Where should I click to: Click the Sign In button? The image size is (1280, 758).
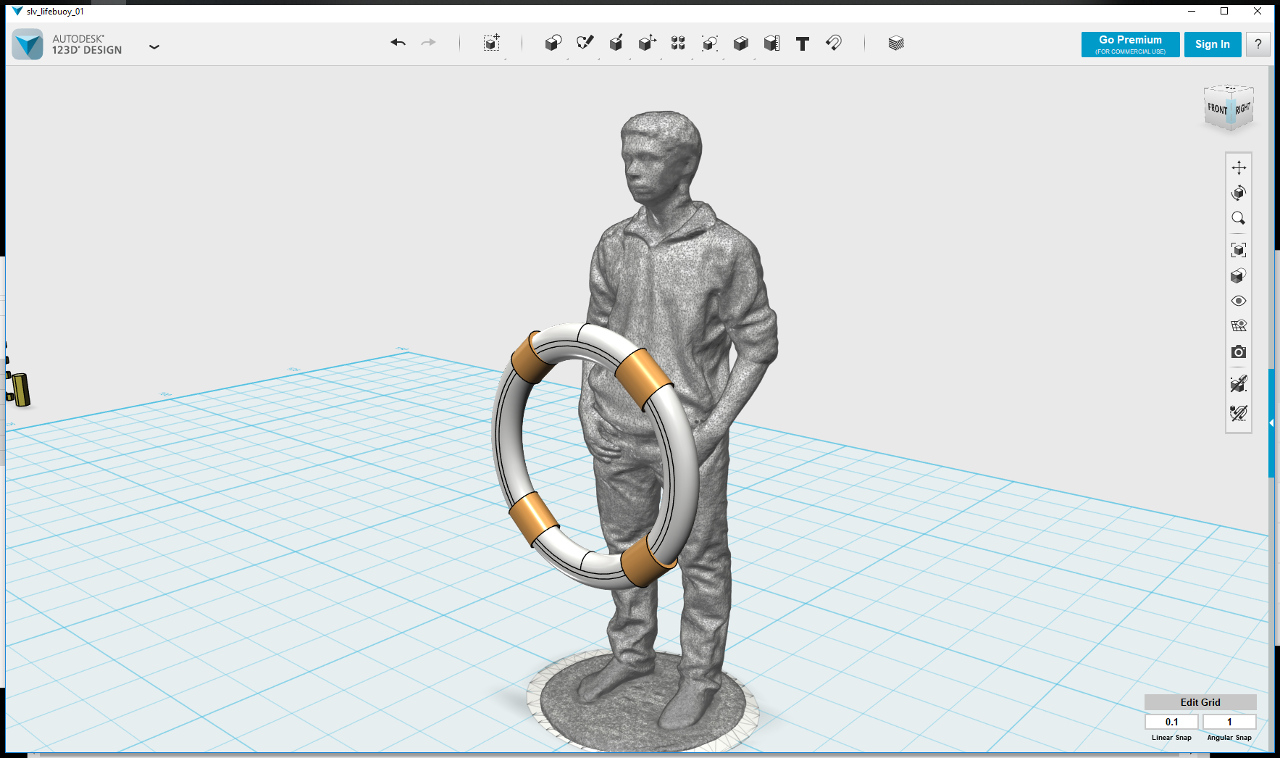click(x=1212, y=44)
